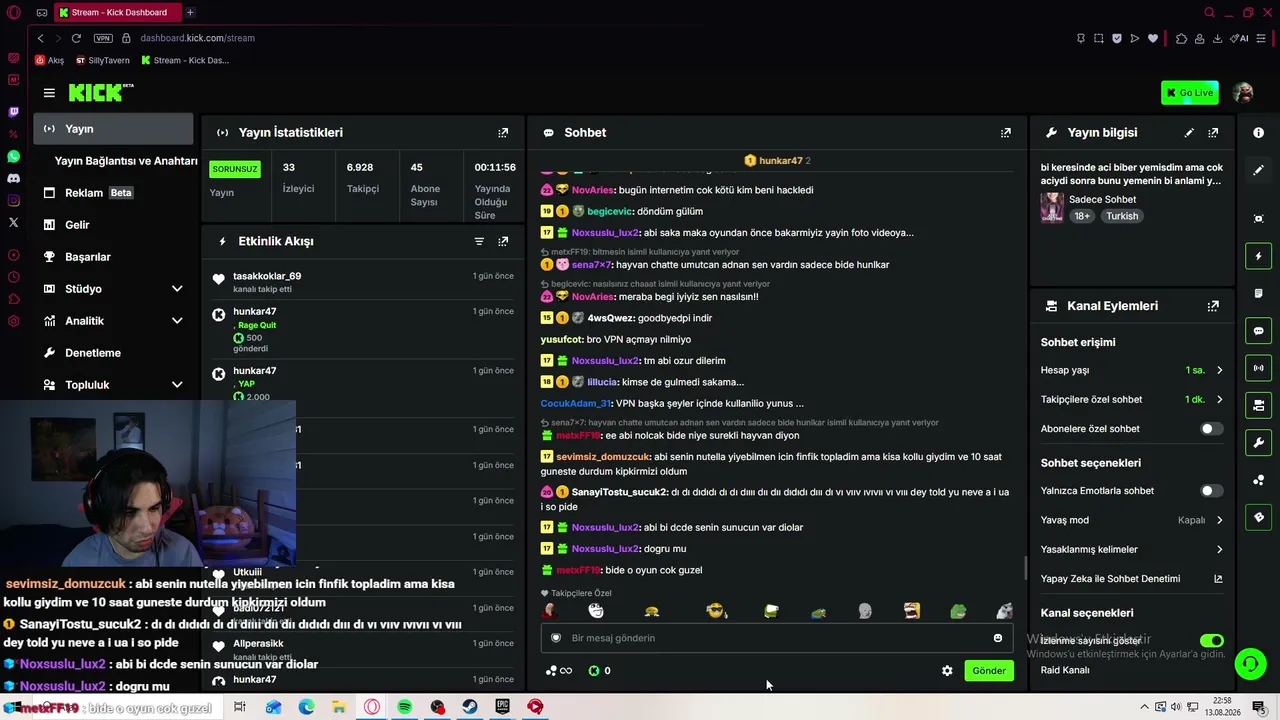The height and width of the screenshot is (720, 1280).
Task: Open Takipçilere özel sohbet options chevron
Action: tap(1219, 399)
